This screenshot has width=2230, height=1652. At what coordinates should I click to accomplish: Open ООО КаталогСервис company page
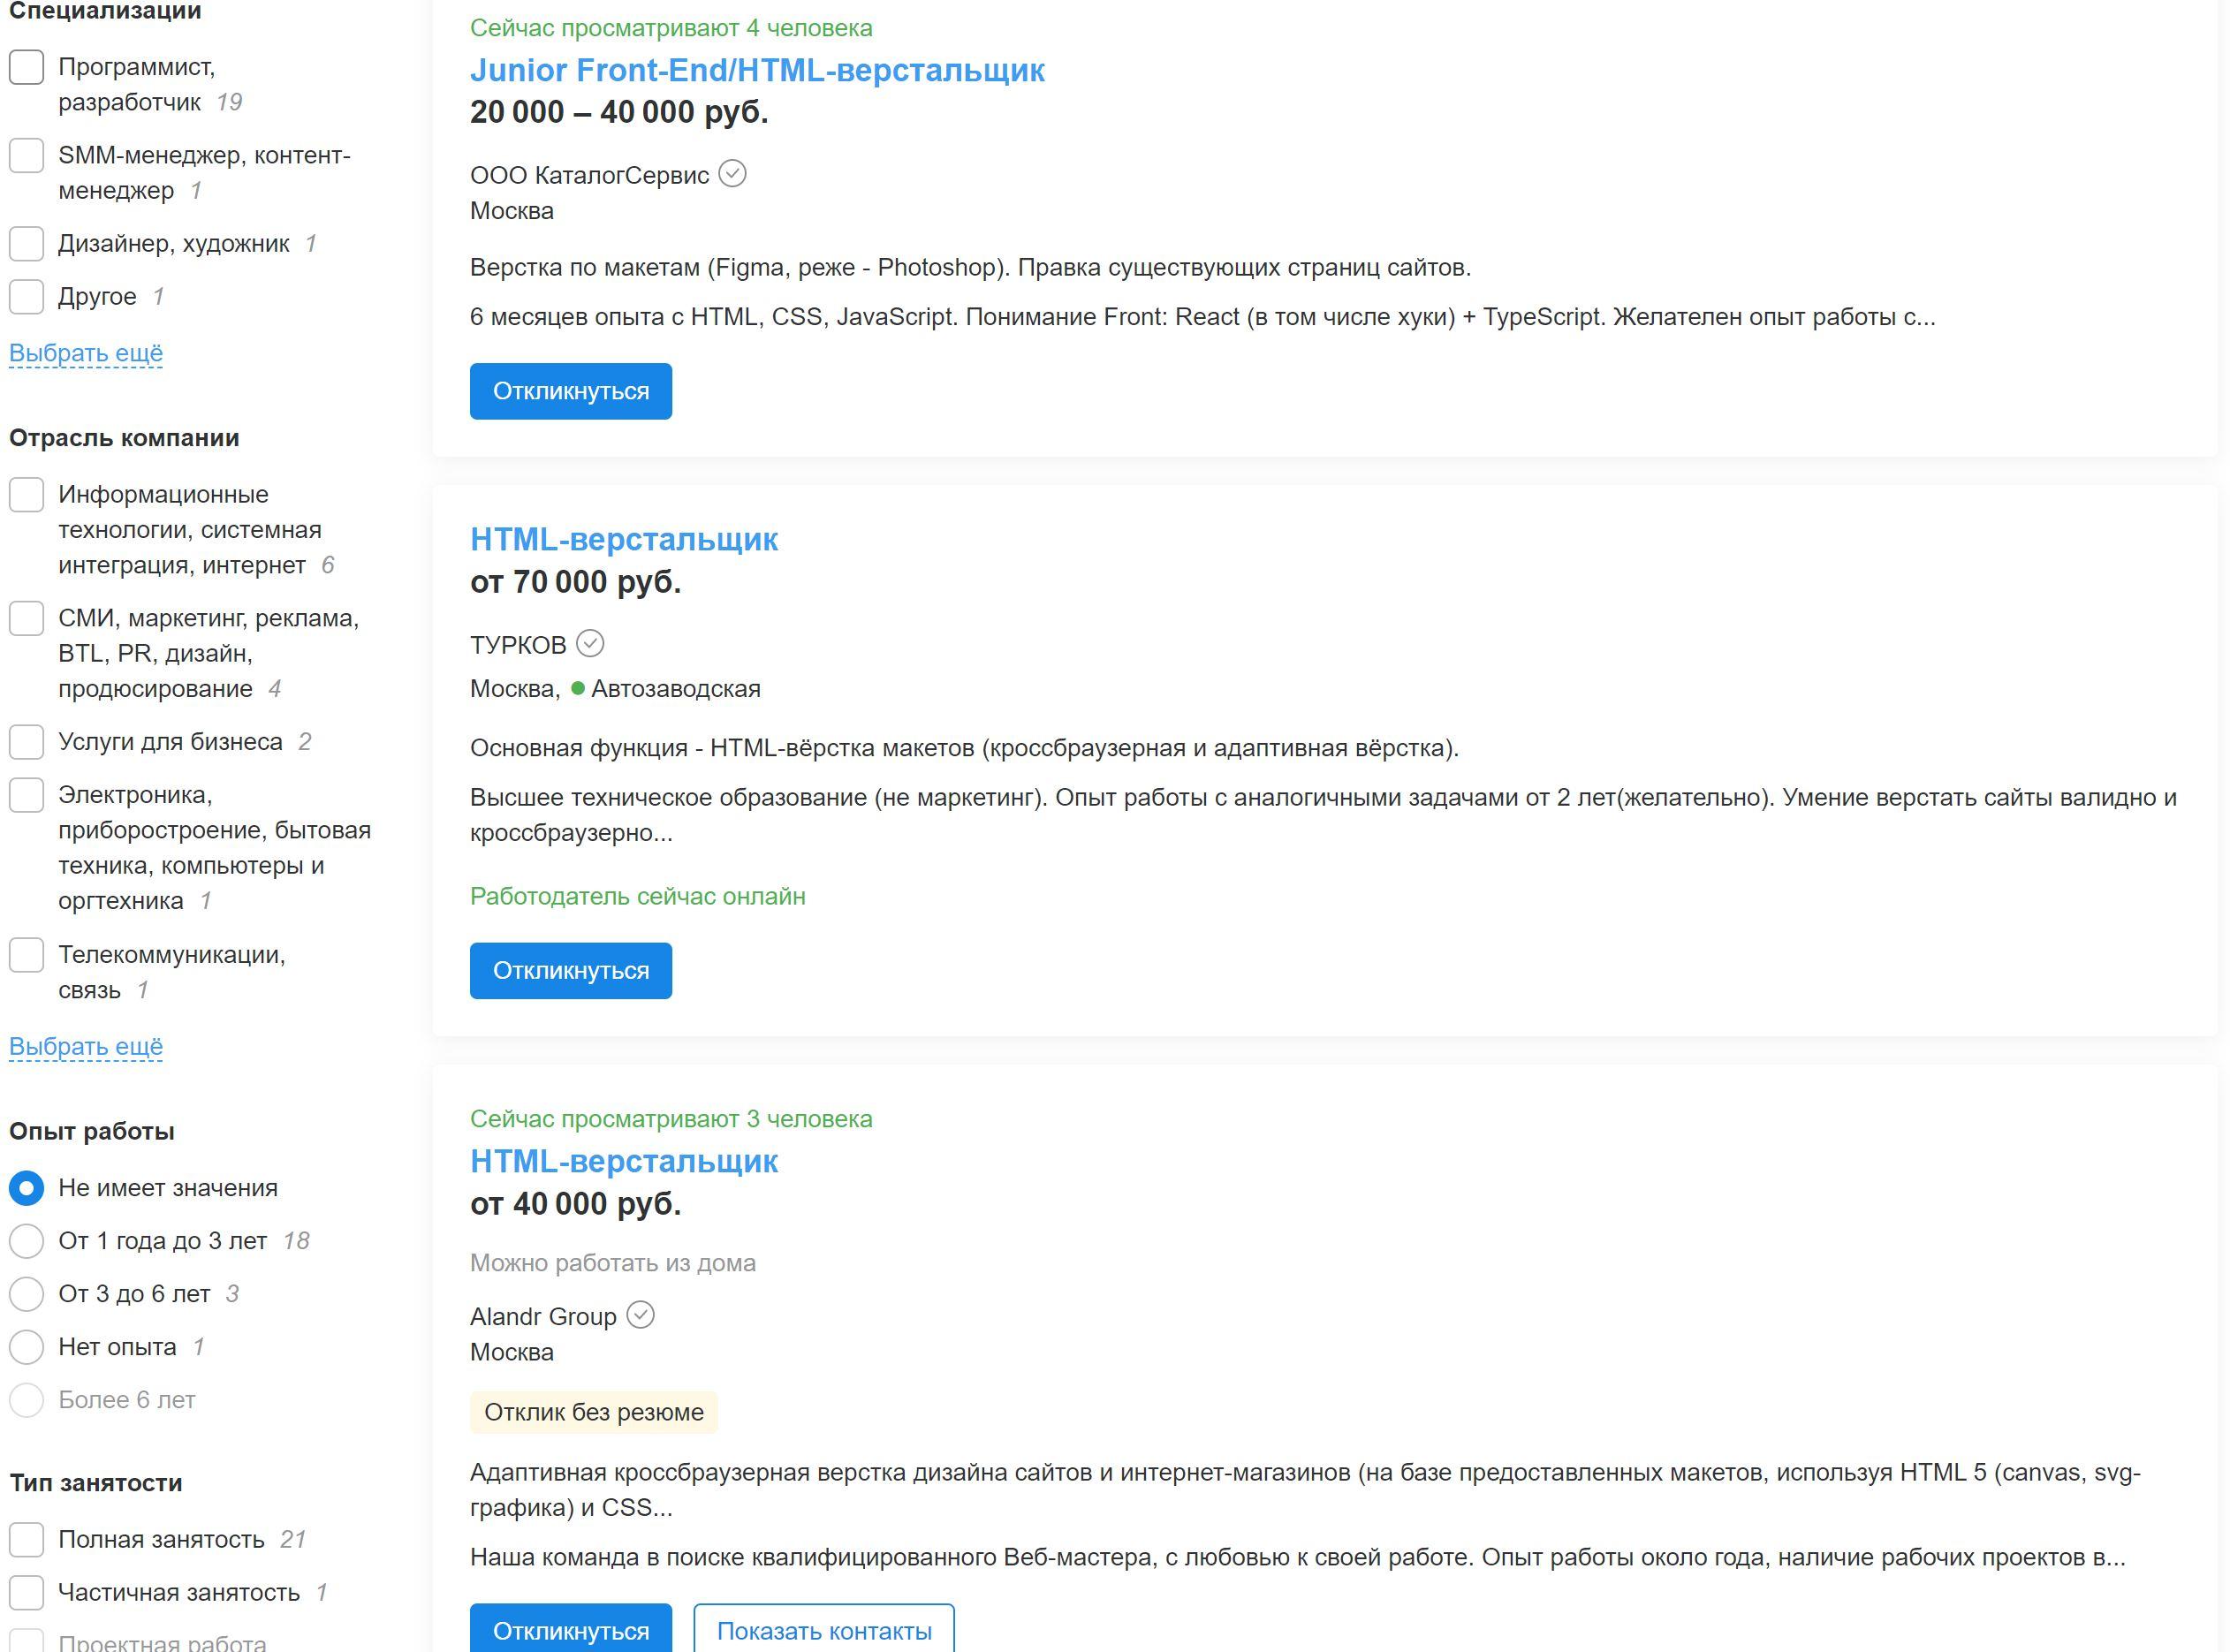[589, 175]
